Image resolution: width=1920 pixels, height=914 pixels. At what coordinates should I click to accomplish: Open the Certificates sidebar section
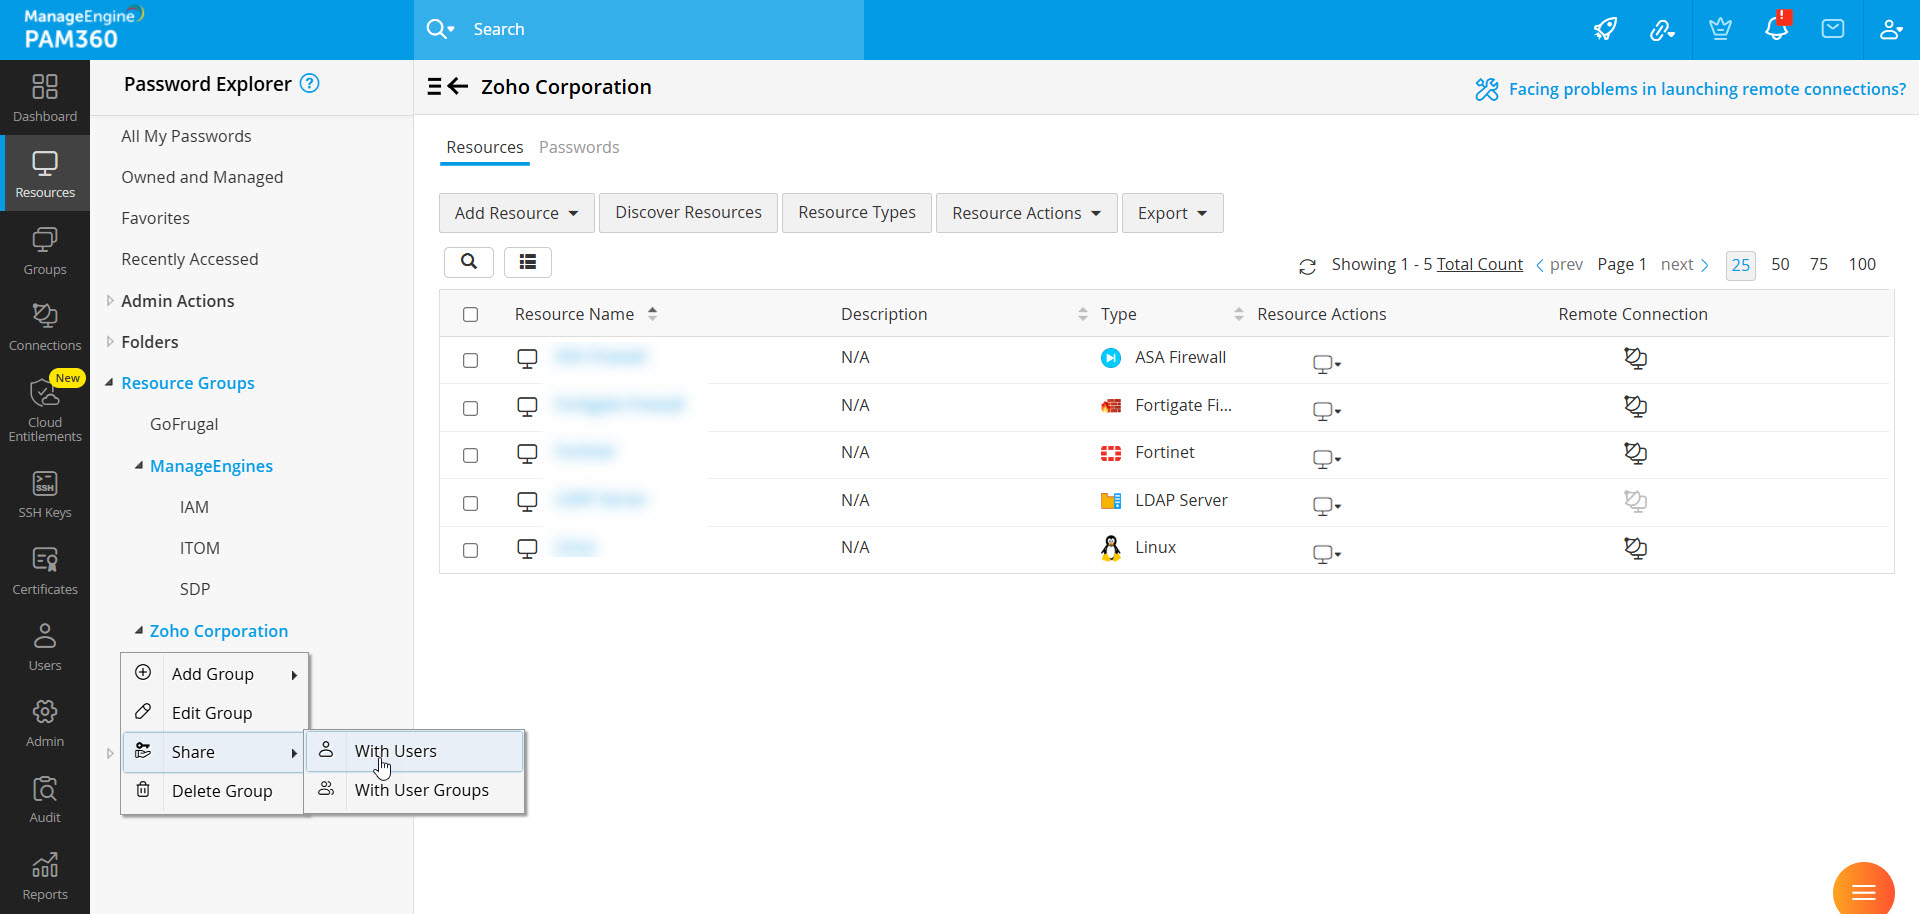tap(45, 572)
